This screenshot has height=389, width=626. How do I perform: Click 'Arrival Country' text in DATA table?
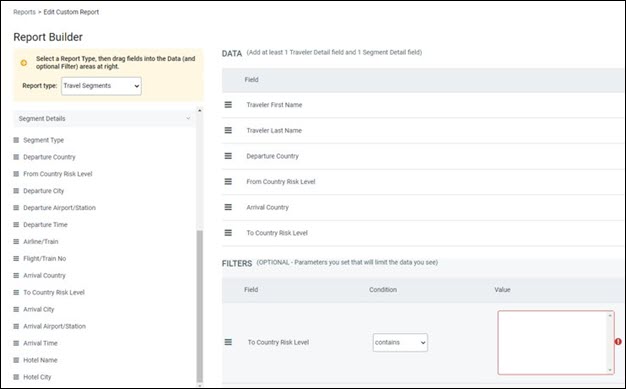click(267, 207)
